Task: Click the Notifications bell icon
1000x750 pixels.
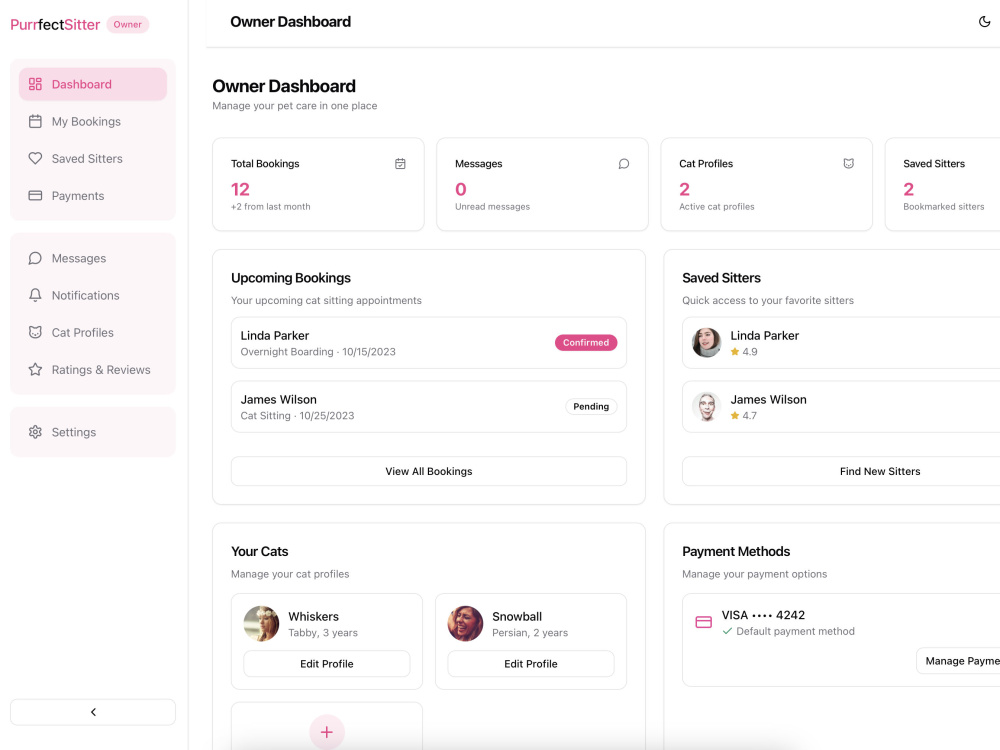Action: [35, 295]
